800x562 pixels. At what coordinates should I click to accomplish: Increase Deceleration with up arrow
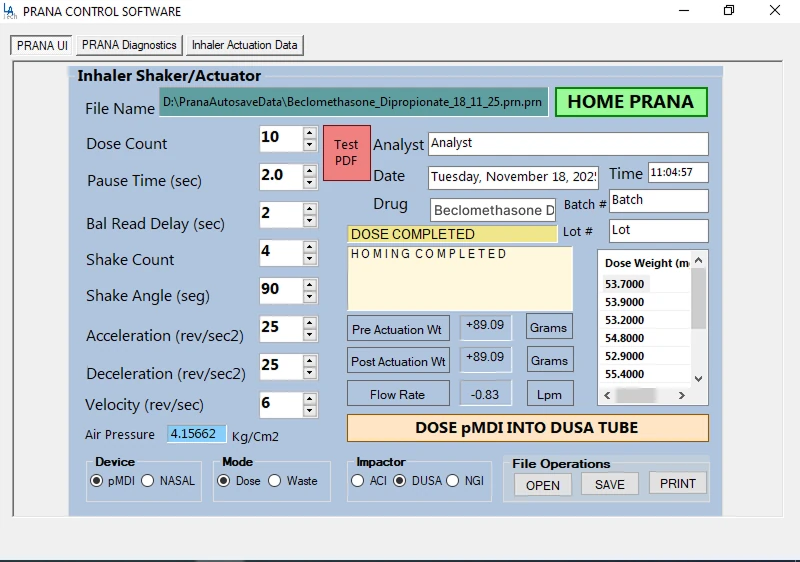click(309, 361)
